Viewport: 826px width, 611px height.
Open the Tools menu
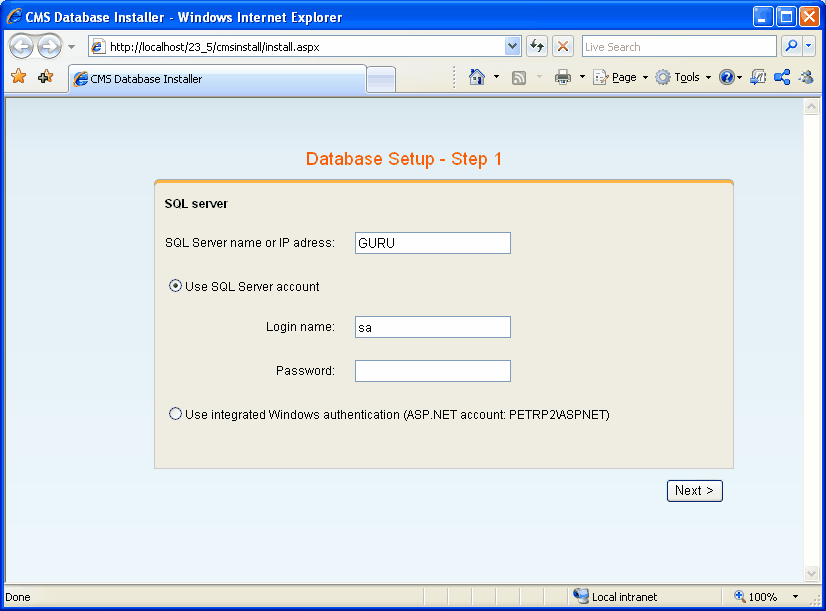point(683,77)
